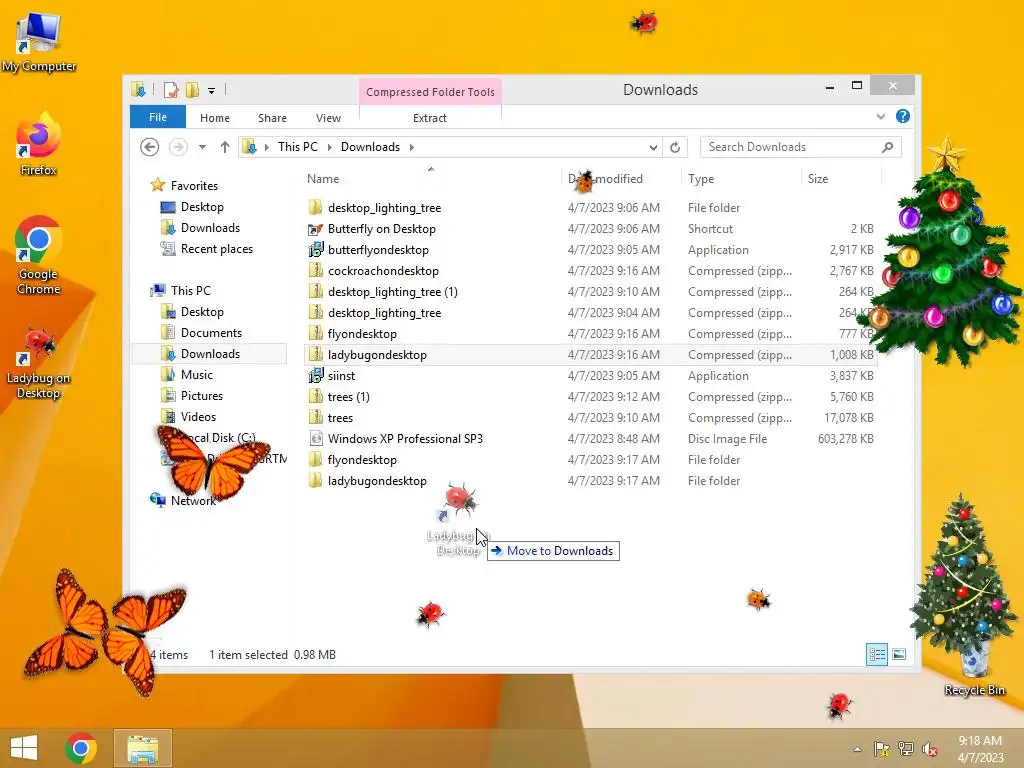The image size is (1024, 768).
Task: Open Music in navigation pane
Action: coord(197,375)
